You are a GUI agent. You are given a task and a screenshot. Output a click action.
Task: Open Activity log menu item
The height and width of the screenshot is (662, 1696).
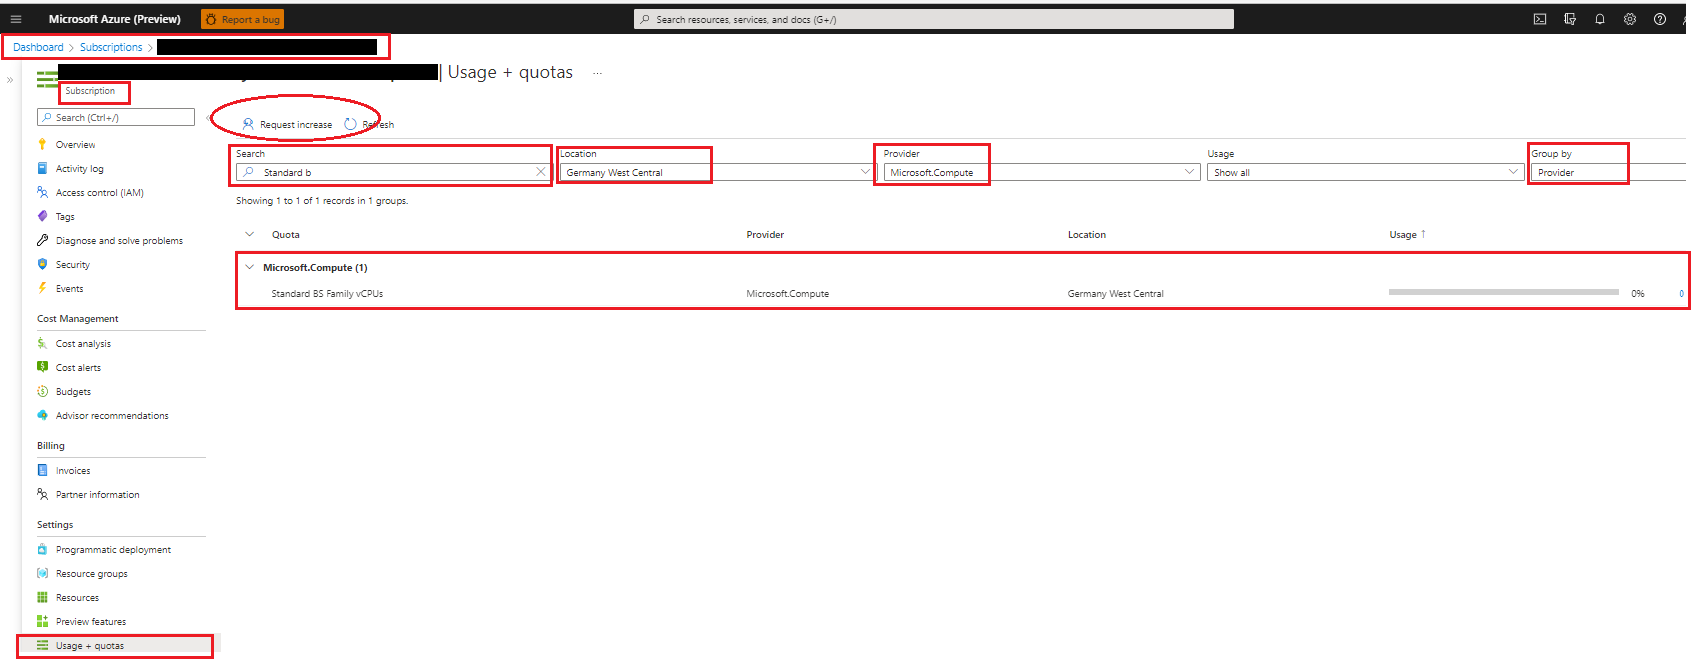[79, 169]
